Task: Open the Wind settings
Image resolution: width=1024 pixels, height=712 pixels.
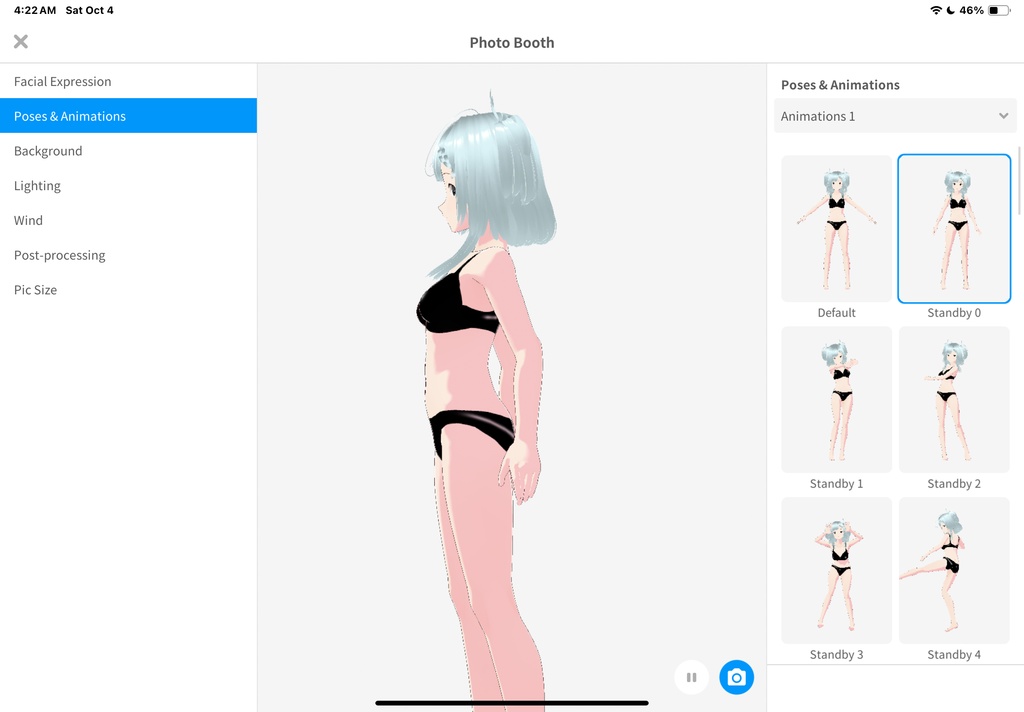Action: (28, 220)
